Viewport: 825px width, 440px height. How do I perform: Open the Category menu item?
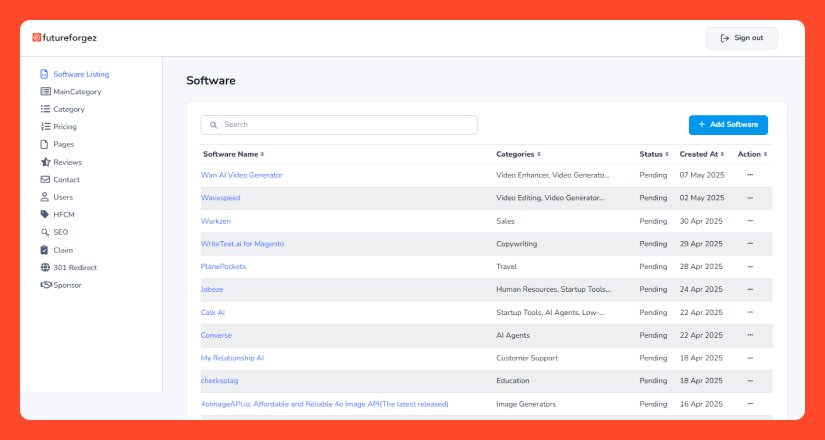coord(68,109)
